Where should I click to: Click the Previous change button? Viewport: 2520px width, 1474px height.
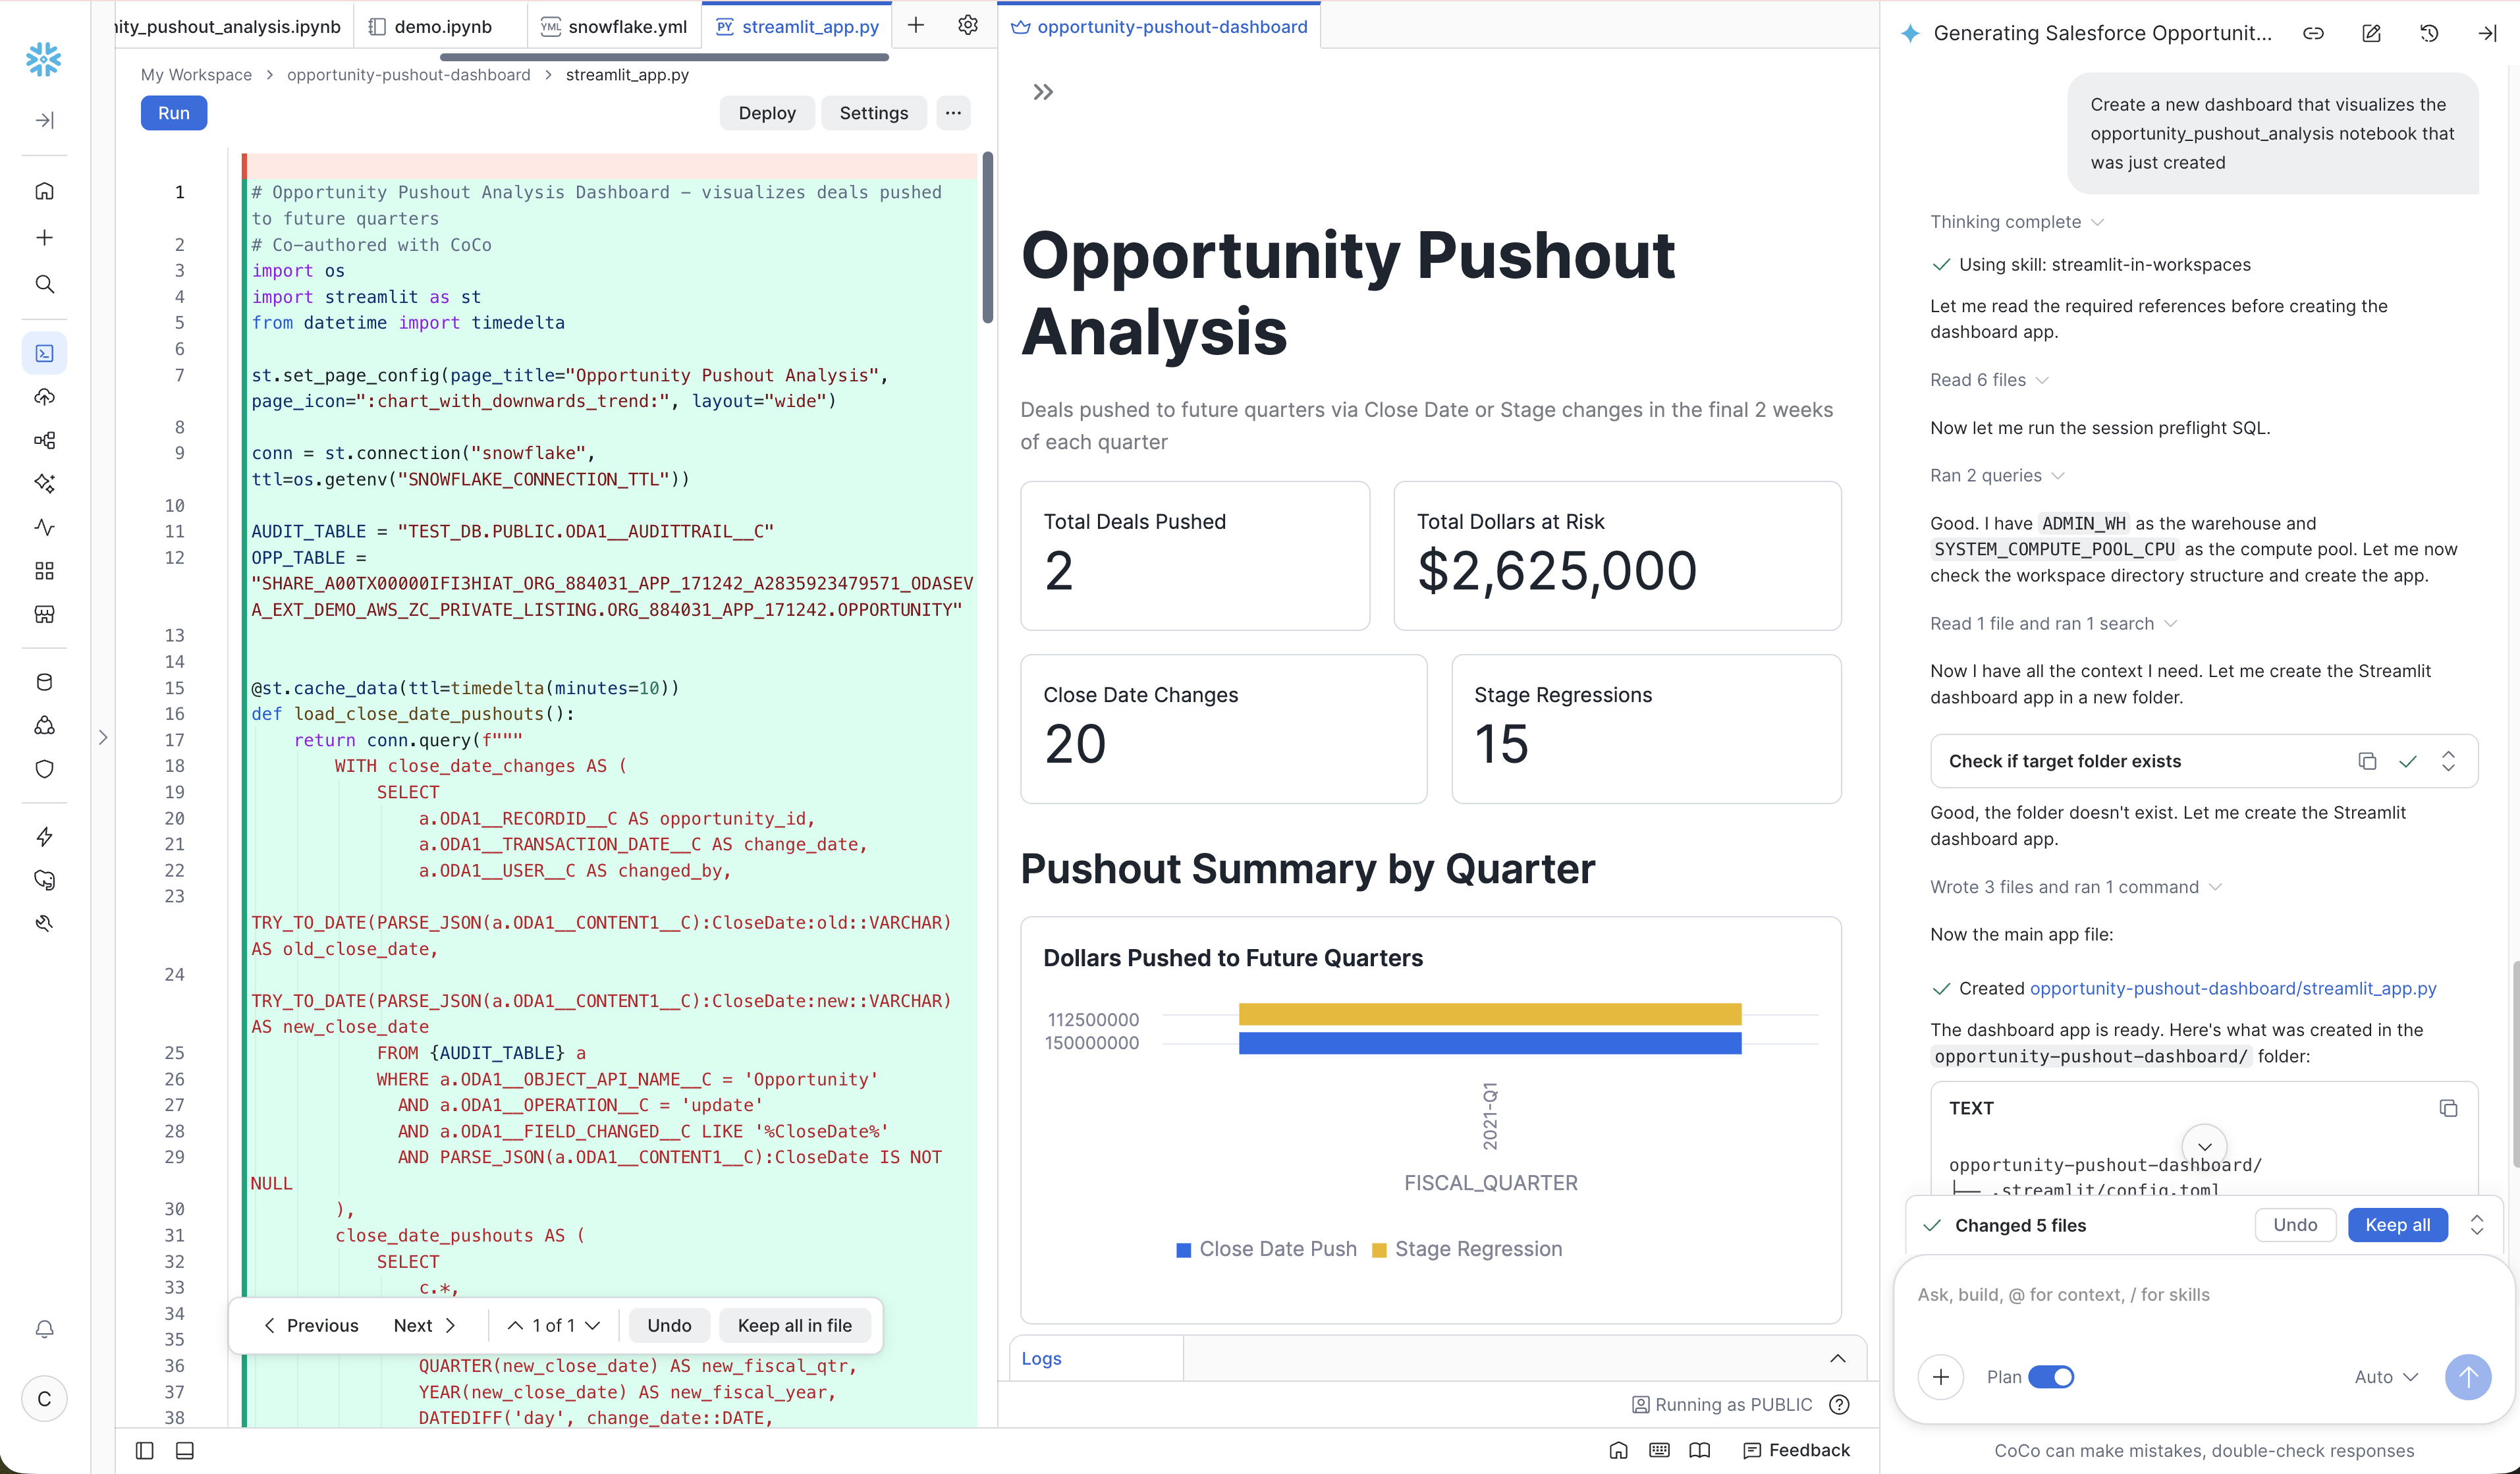coord(311,1325)
